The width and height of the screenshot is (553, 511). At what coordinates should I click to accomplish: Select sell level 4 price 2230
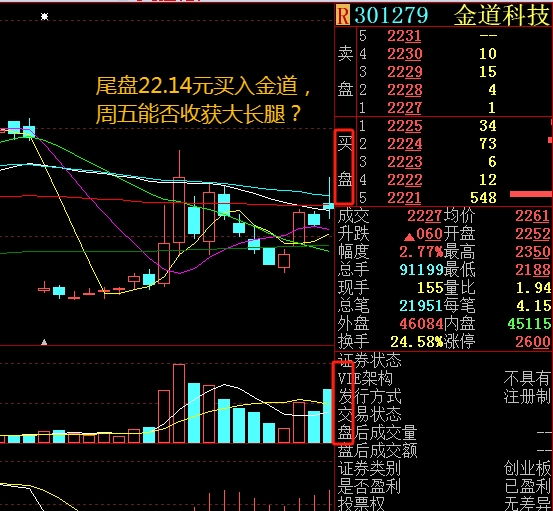[405, 54]
